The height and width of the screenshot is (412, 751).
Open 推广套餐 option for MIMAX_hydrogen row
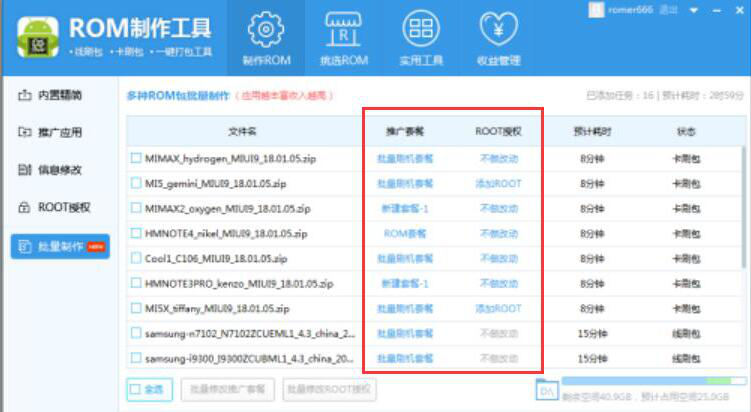click(x=405, y=159)
